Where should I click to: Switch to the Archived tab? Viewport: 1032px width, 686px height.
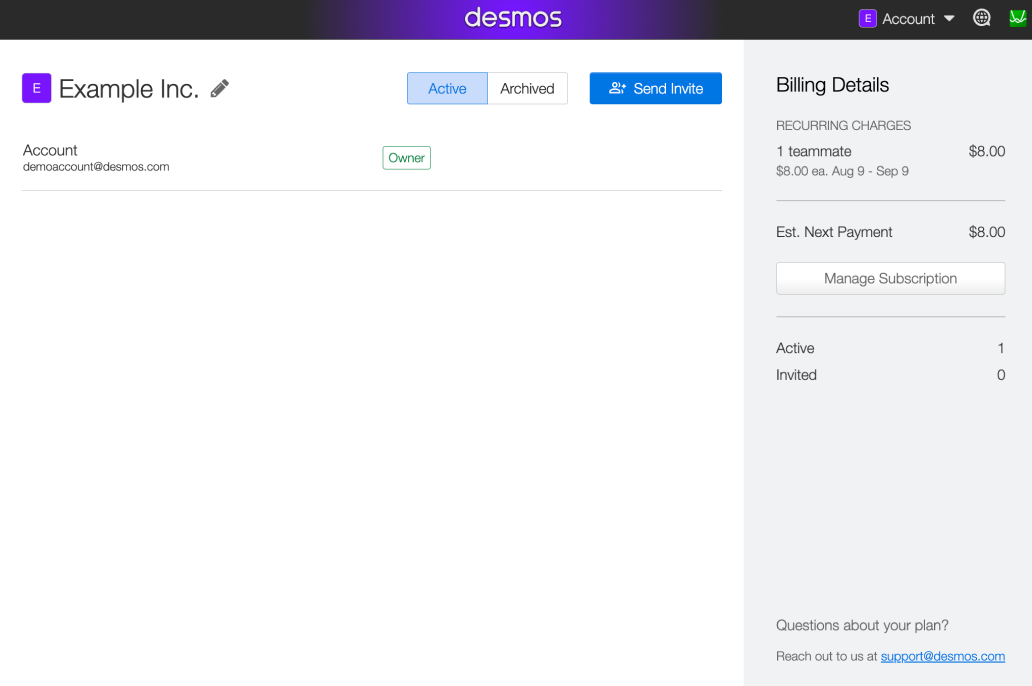point(527,88)
